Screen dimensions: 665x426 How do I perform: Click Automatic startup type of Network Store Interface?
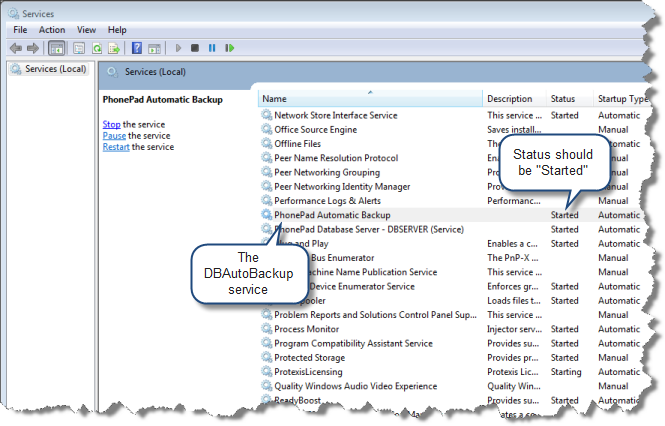(619, 115)
